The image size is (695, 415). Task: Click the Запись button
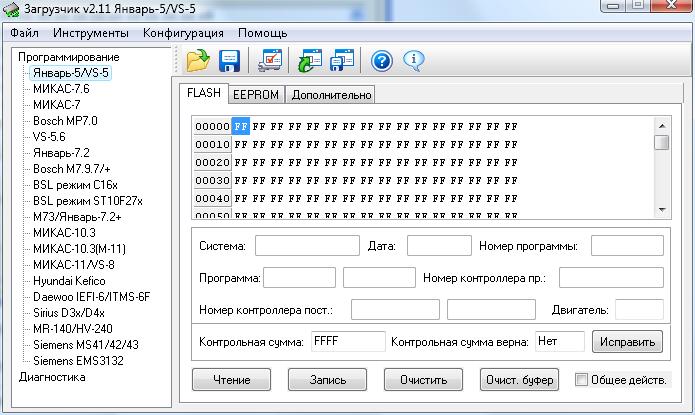[x=328, y=380]
